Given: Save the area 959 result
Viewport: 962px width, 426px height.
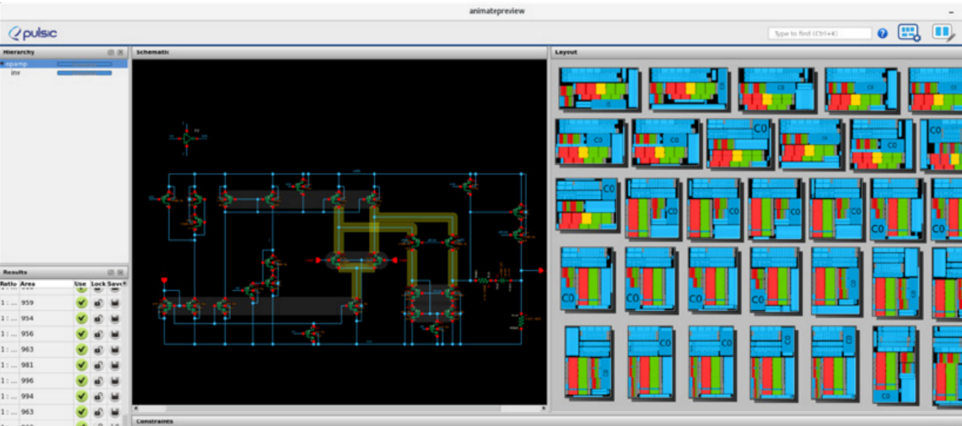Looking at the screenshot, I should click(x=114, y=303).
